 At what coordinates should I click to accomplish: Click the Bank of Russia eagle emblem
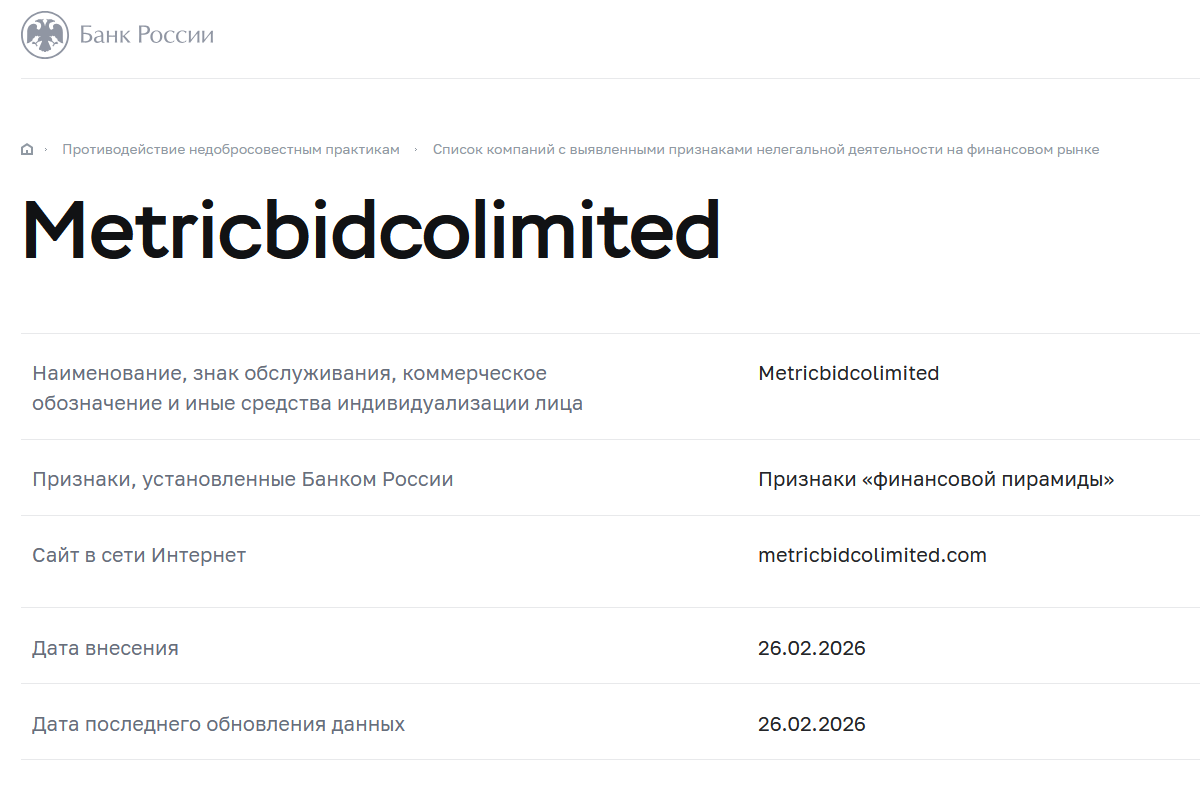pos(45,36)
